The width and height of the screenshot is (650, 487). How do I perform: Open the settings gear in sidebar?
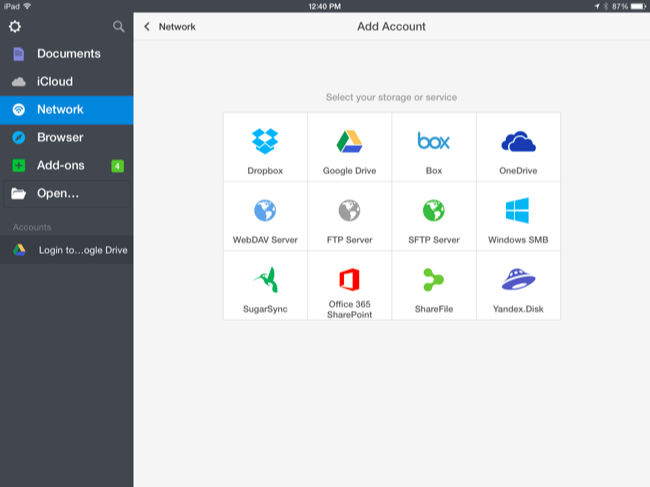click(15, 26)
